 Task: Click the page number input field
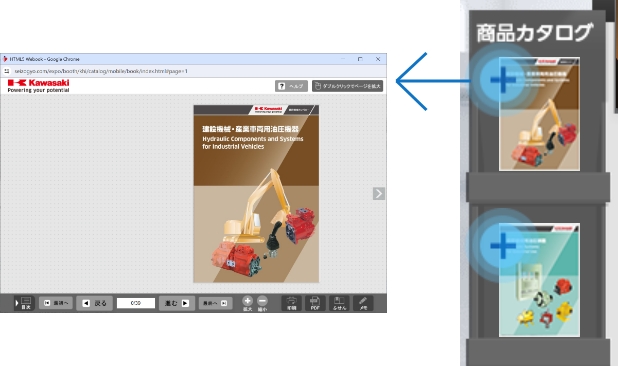pyautogui.click(x=136, y=303)
